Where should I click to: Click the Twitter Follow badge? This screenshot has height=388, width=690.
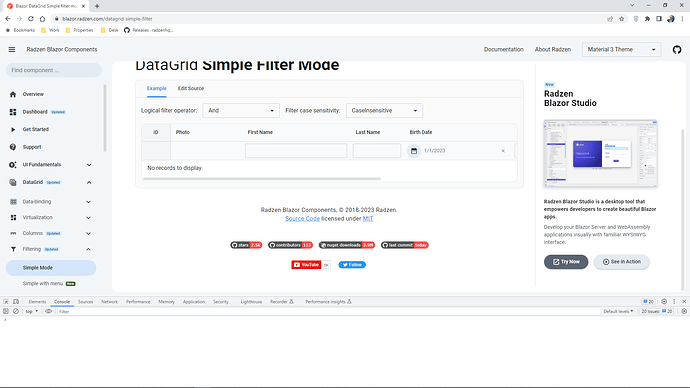pos(352,265)
